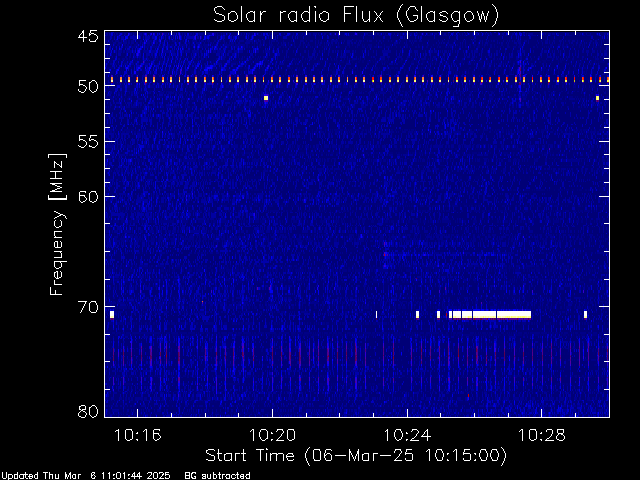Click the 55 frequency tick label
This screenshot has height=480, width=640.
pyautogui.click(x=88, y=142)
